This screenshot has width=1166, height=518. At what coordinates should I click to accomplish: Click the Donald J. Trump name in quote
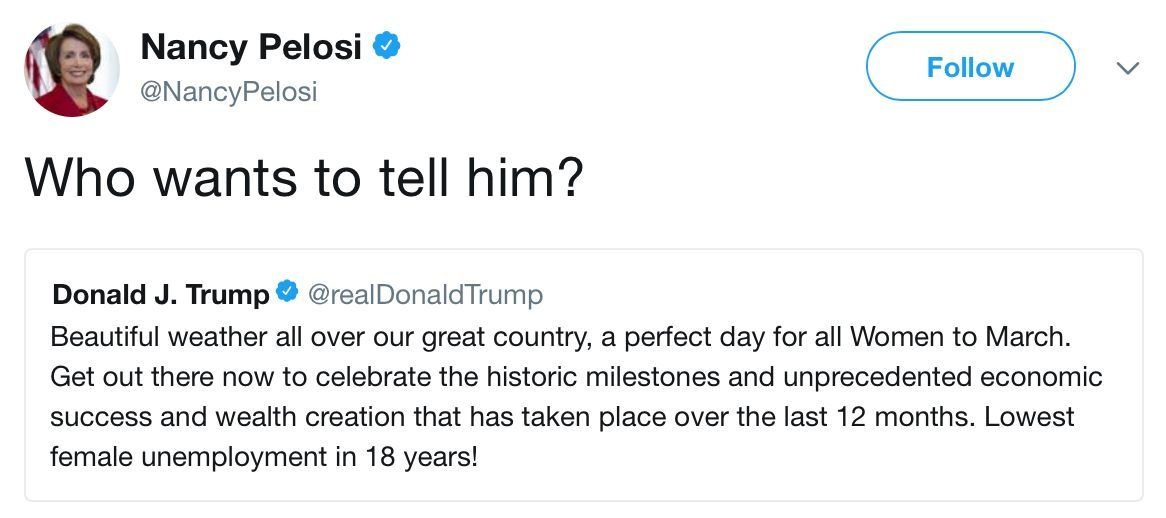(160, 295)
